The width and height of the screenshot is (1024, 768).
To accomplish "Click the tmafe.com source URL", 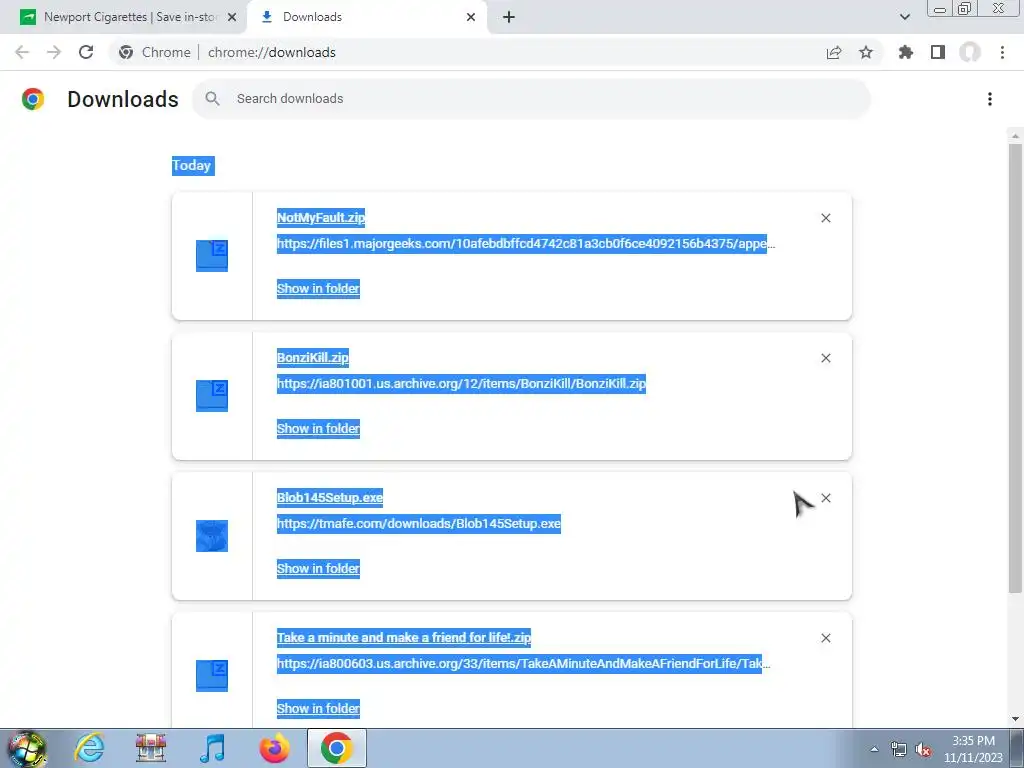I will point(419,524).
